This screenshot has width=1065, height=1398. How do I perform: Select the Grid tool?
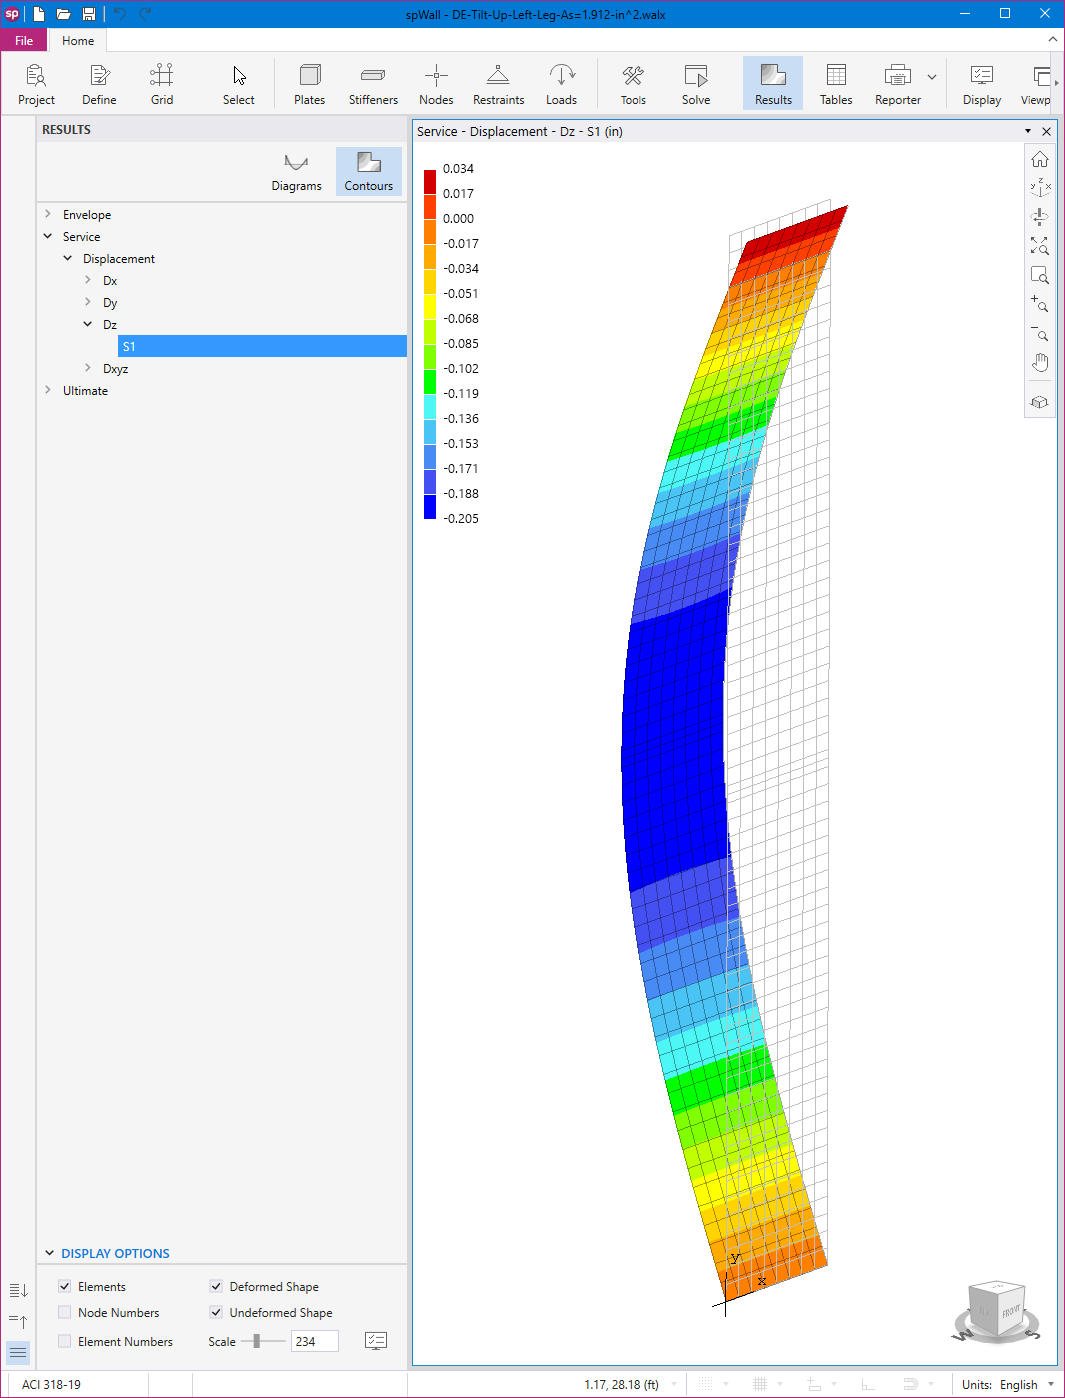pos(162,84)
